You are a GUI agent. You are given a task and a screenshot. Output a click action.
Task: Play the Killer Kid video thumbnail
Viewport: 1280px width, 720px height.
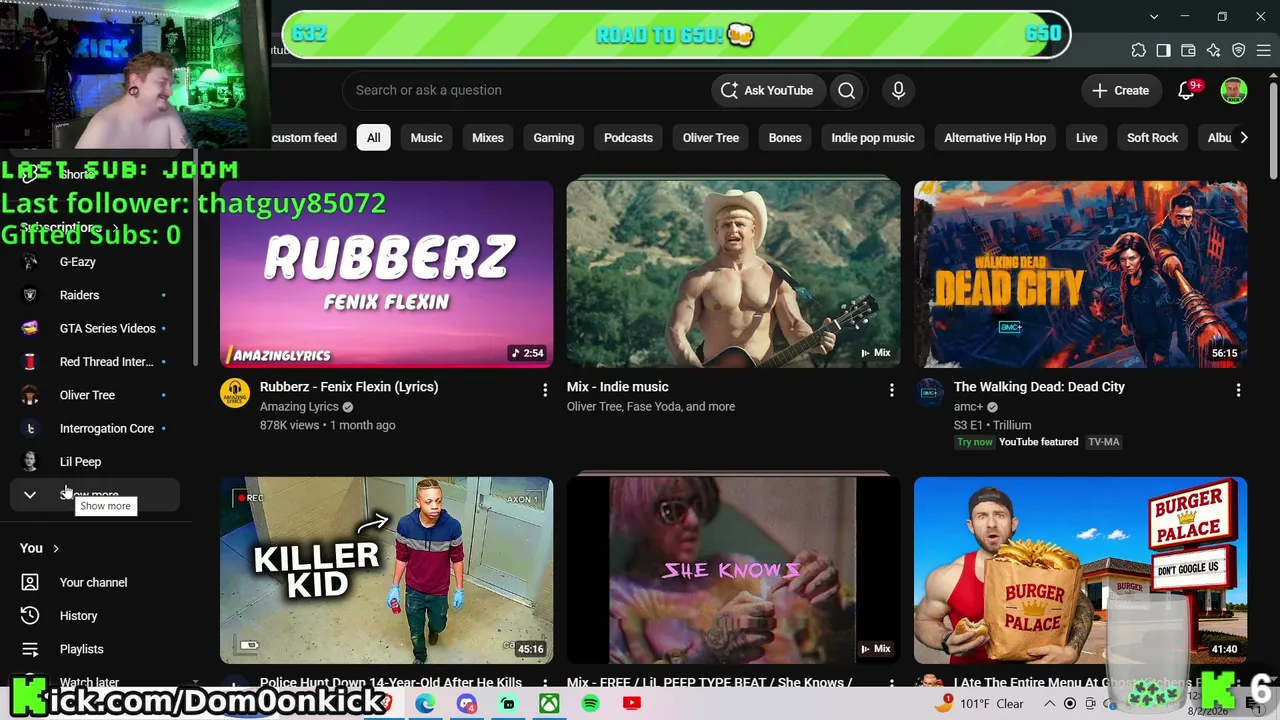(386, 570)
